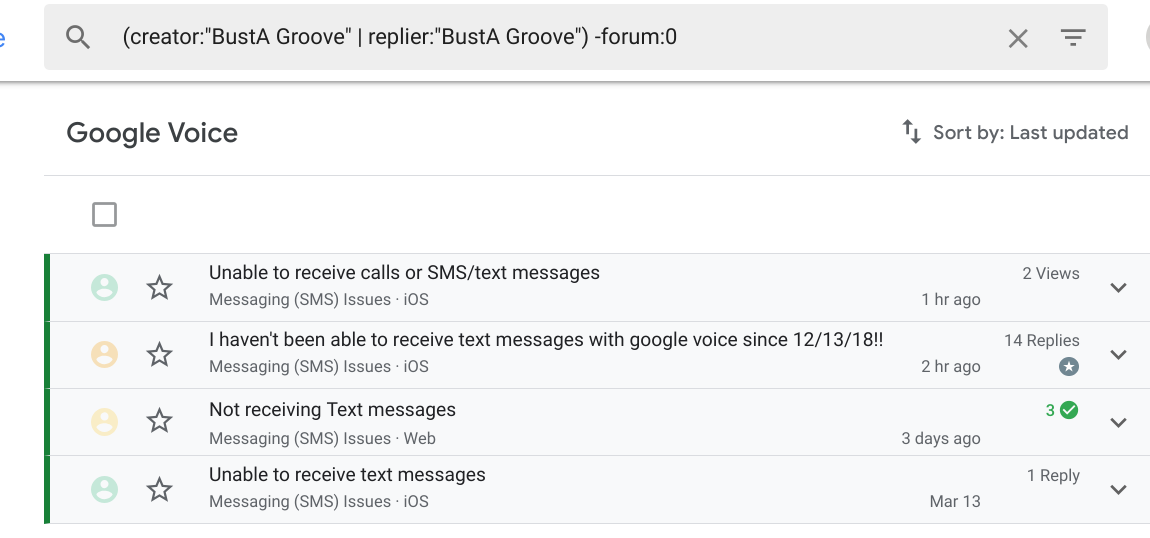Expand 'Unable to receive calls or SMS/text messages' thread

[x=1118, y=287]
